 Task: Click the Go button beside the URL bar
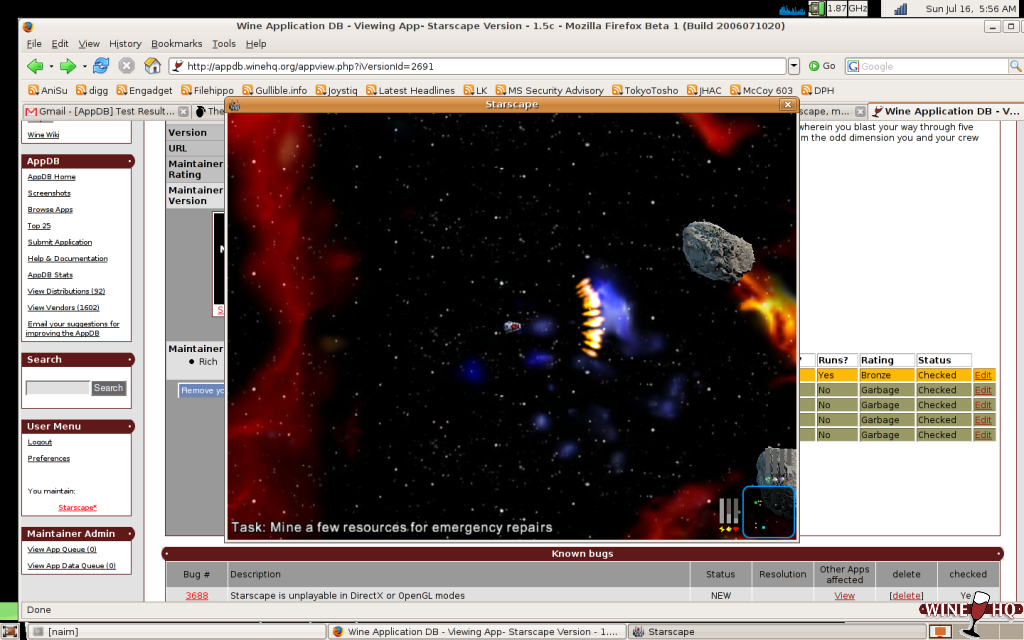pos(822,66)
